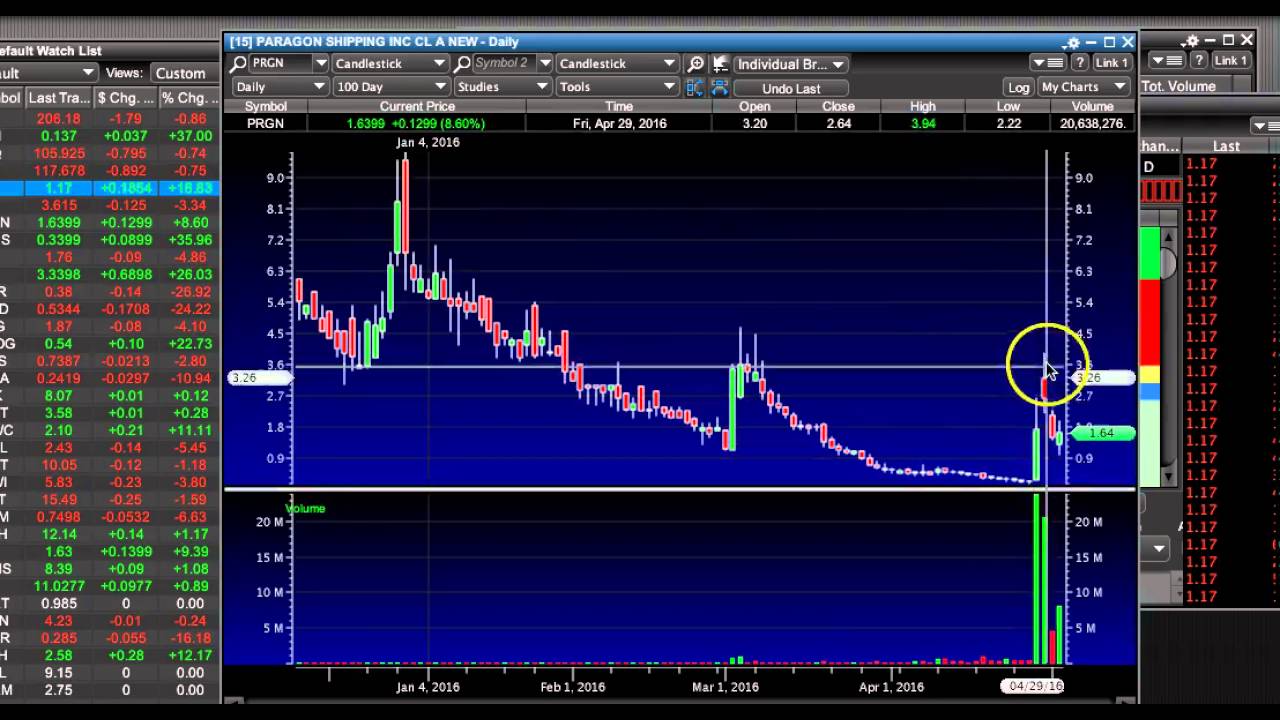Click the chart help question-mark button

pos(1079,63)
